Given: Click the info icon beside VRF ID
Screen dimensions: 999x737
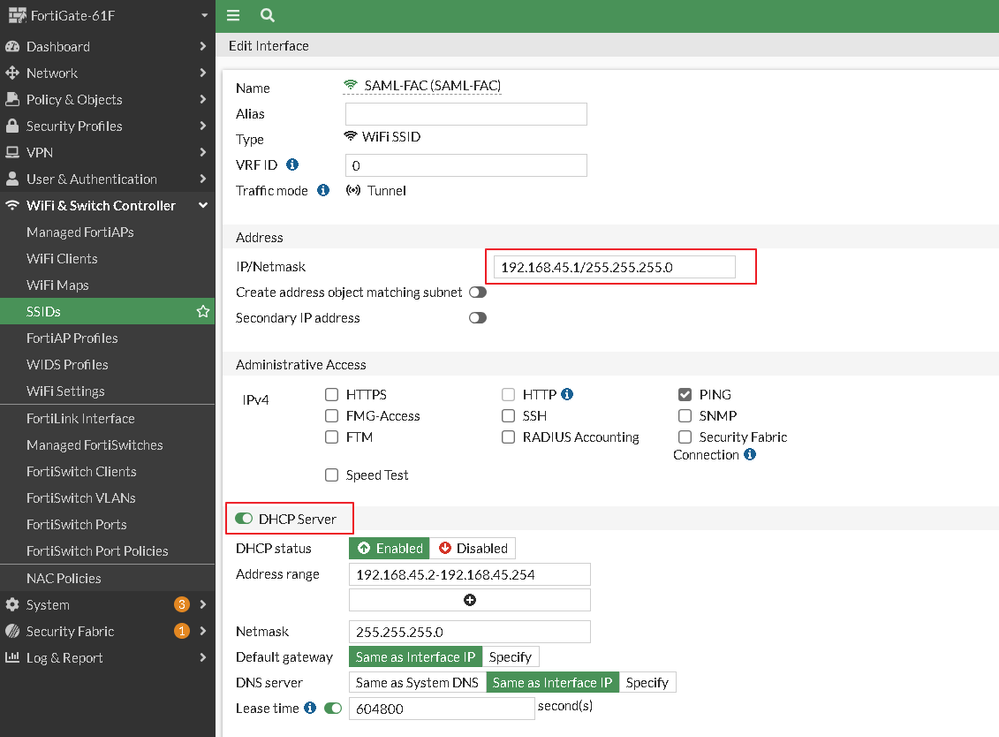Looking at the screenshot, I should point(293,164).
